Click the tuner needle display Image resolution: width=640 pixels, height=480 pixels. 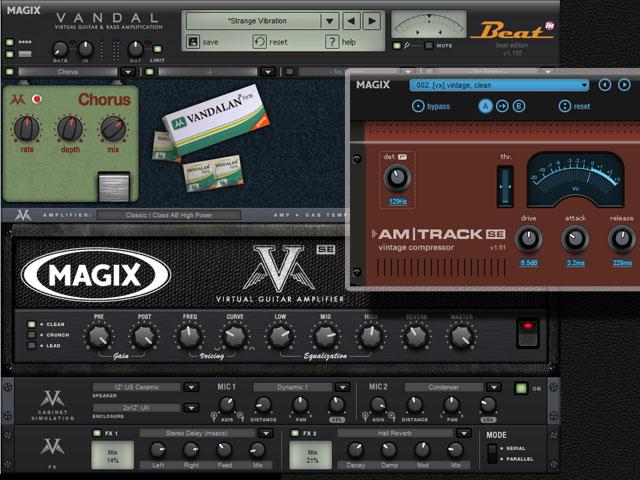coord(429,24)
